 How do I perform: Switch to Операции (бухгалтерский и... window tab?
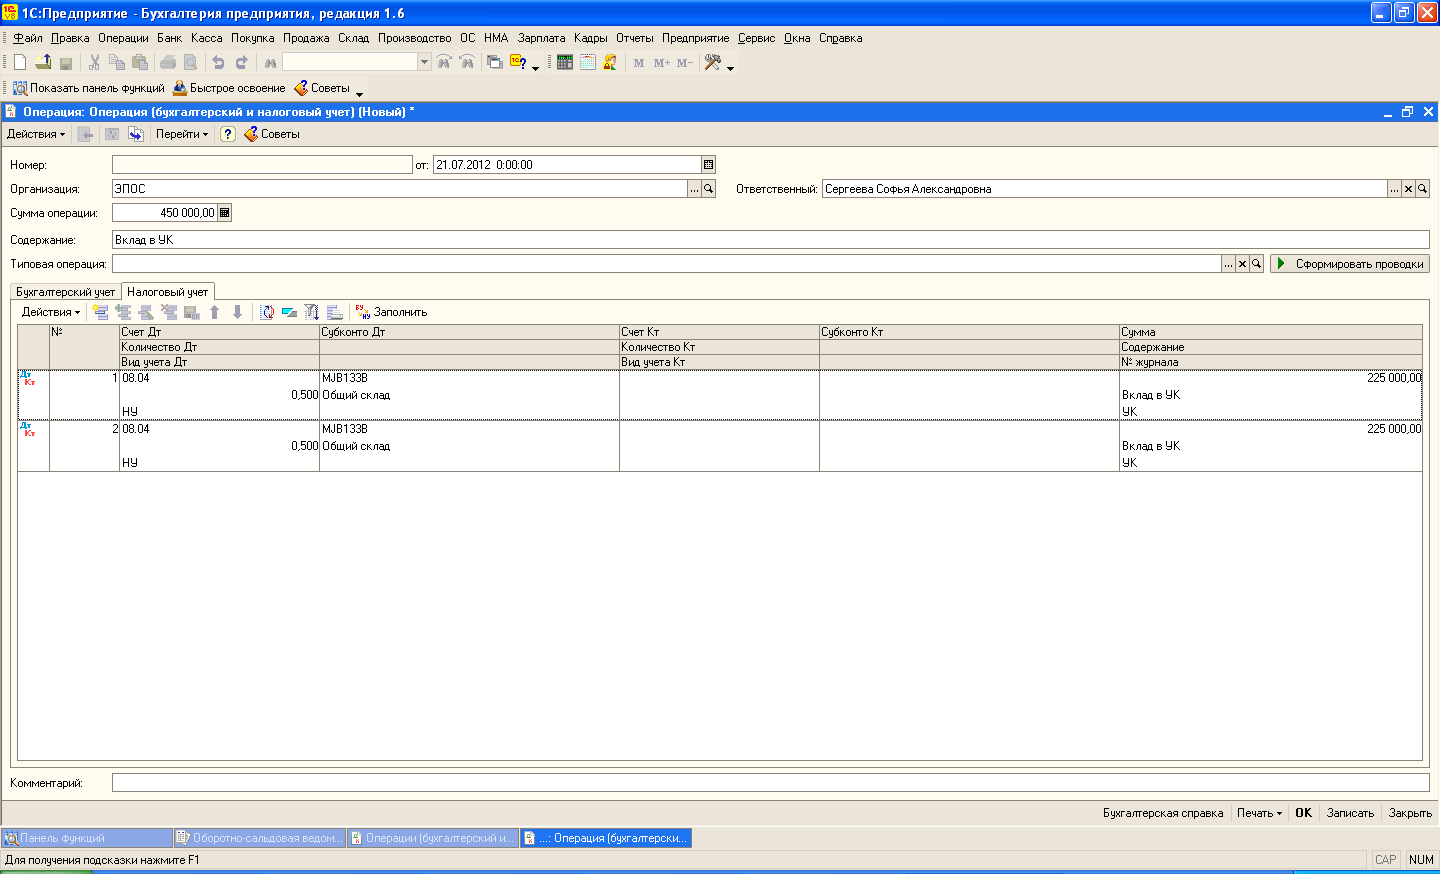tap(433, 838)
